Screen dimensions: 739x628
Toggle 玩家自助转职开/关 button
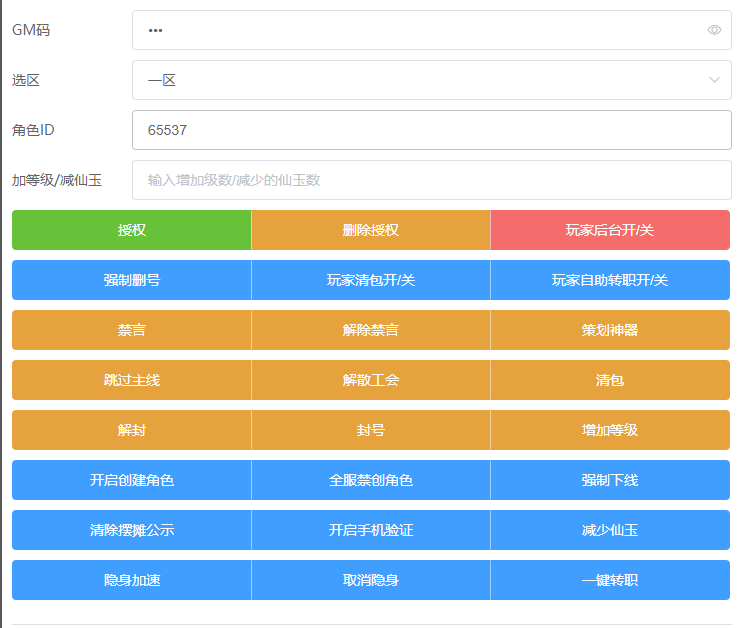click(610, 280)
